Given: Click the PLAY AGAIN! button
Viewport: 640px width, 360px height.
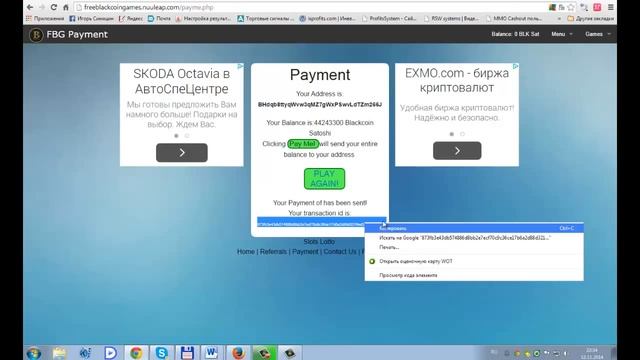Looking at the screenshot, I should [x=324, y=179].
